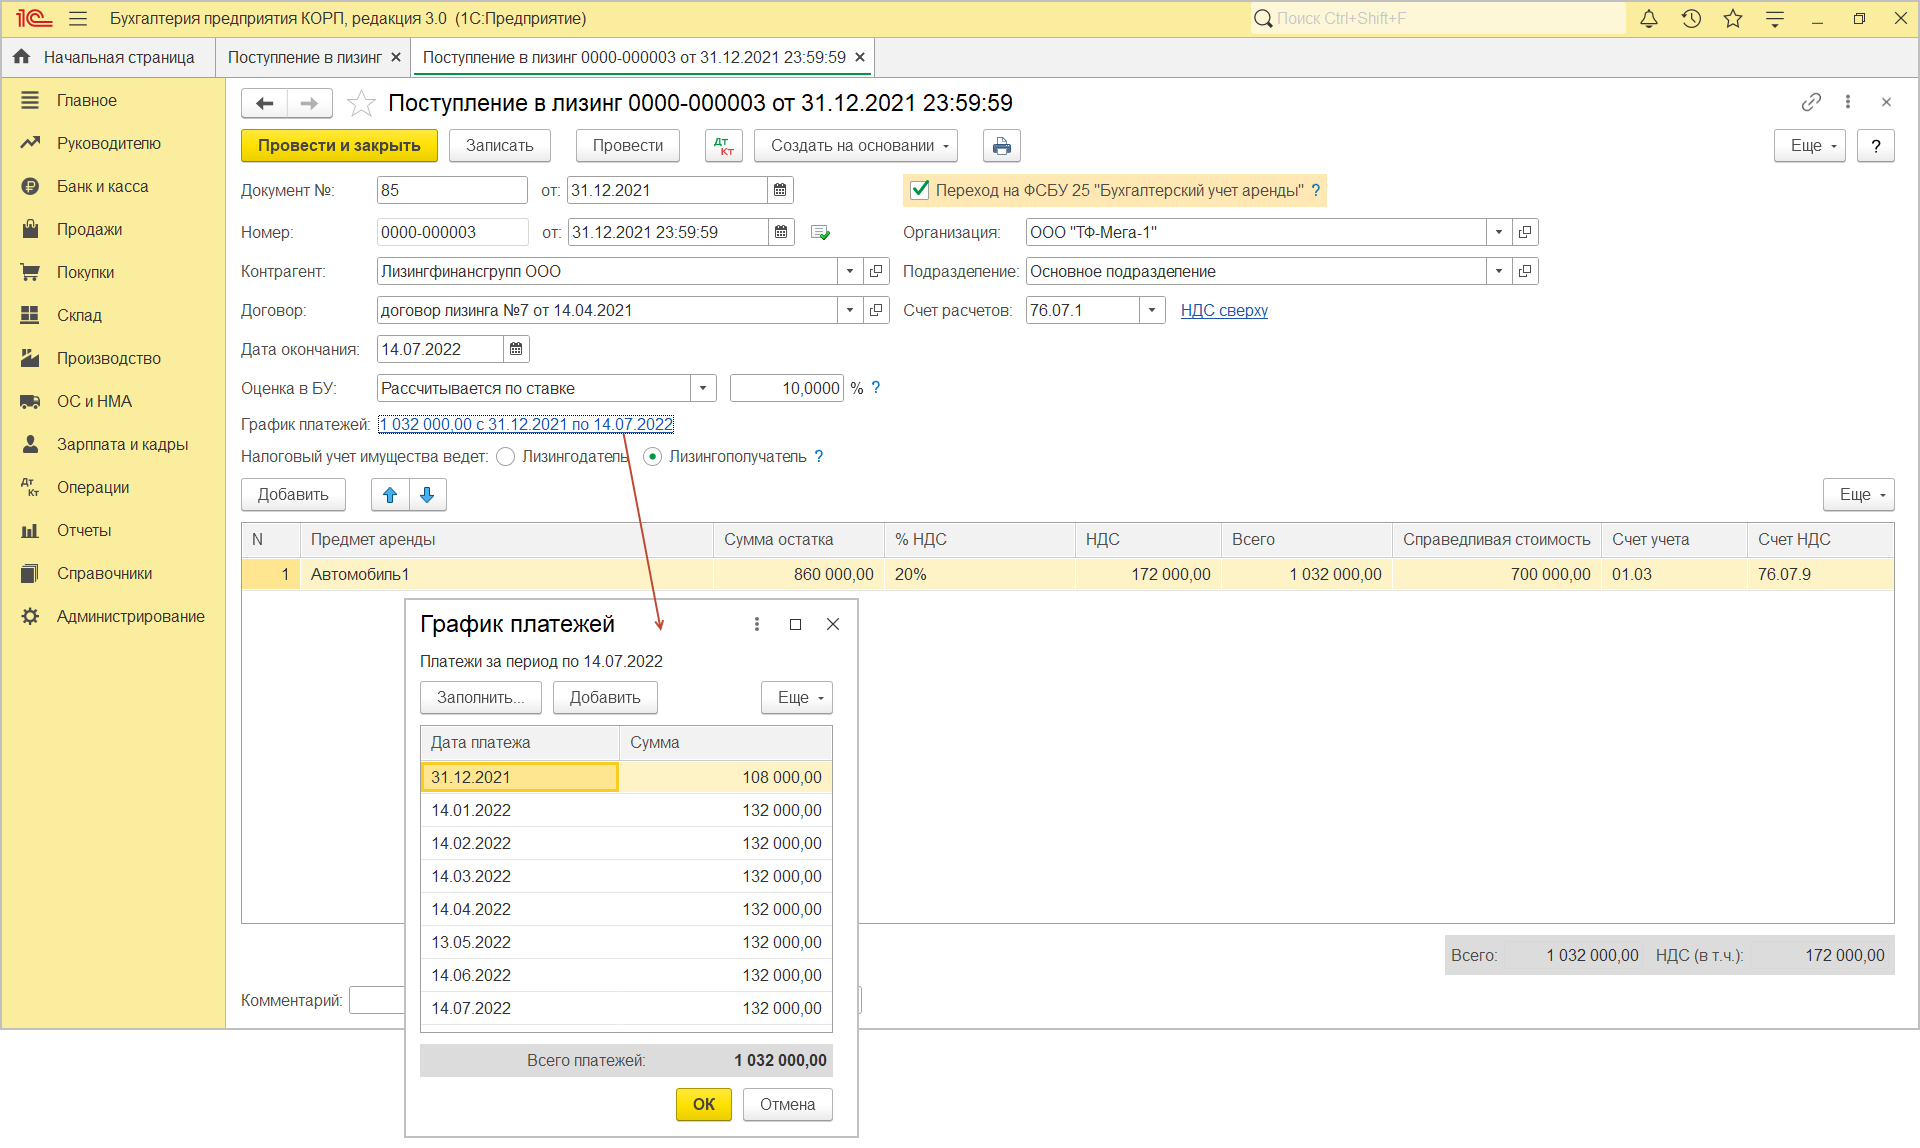Select Лизингополучатель radio button
1920x1148 pixels.
click(653, 457)
